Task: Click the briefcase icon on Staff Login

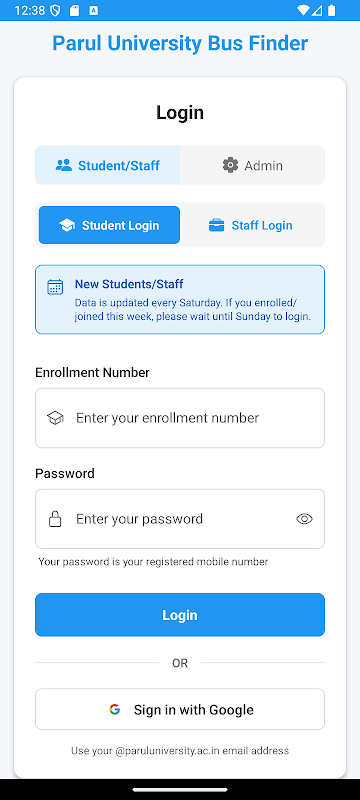Action: click(217, 226)
